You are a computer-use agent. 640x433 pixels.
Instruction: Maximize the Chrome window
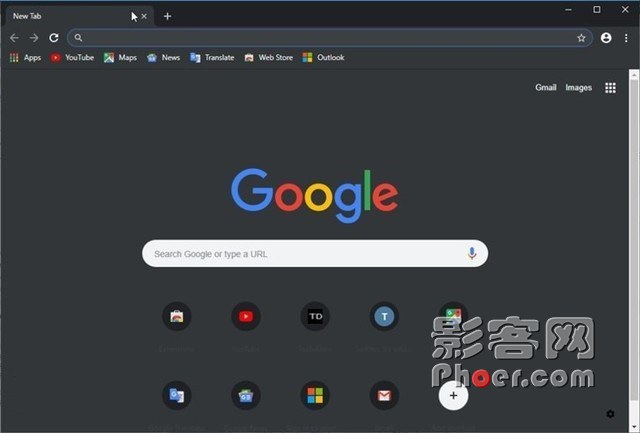coord(597,9)
